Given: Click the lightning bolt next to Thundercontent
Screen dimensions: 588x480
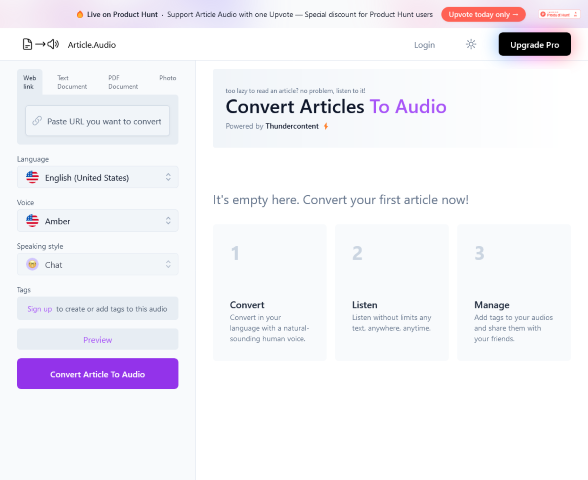Looking at the screenshot, I should [x=326, y=126].
